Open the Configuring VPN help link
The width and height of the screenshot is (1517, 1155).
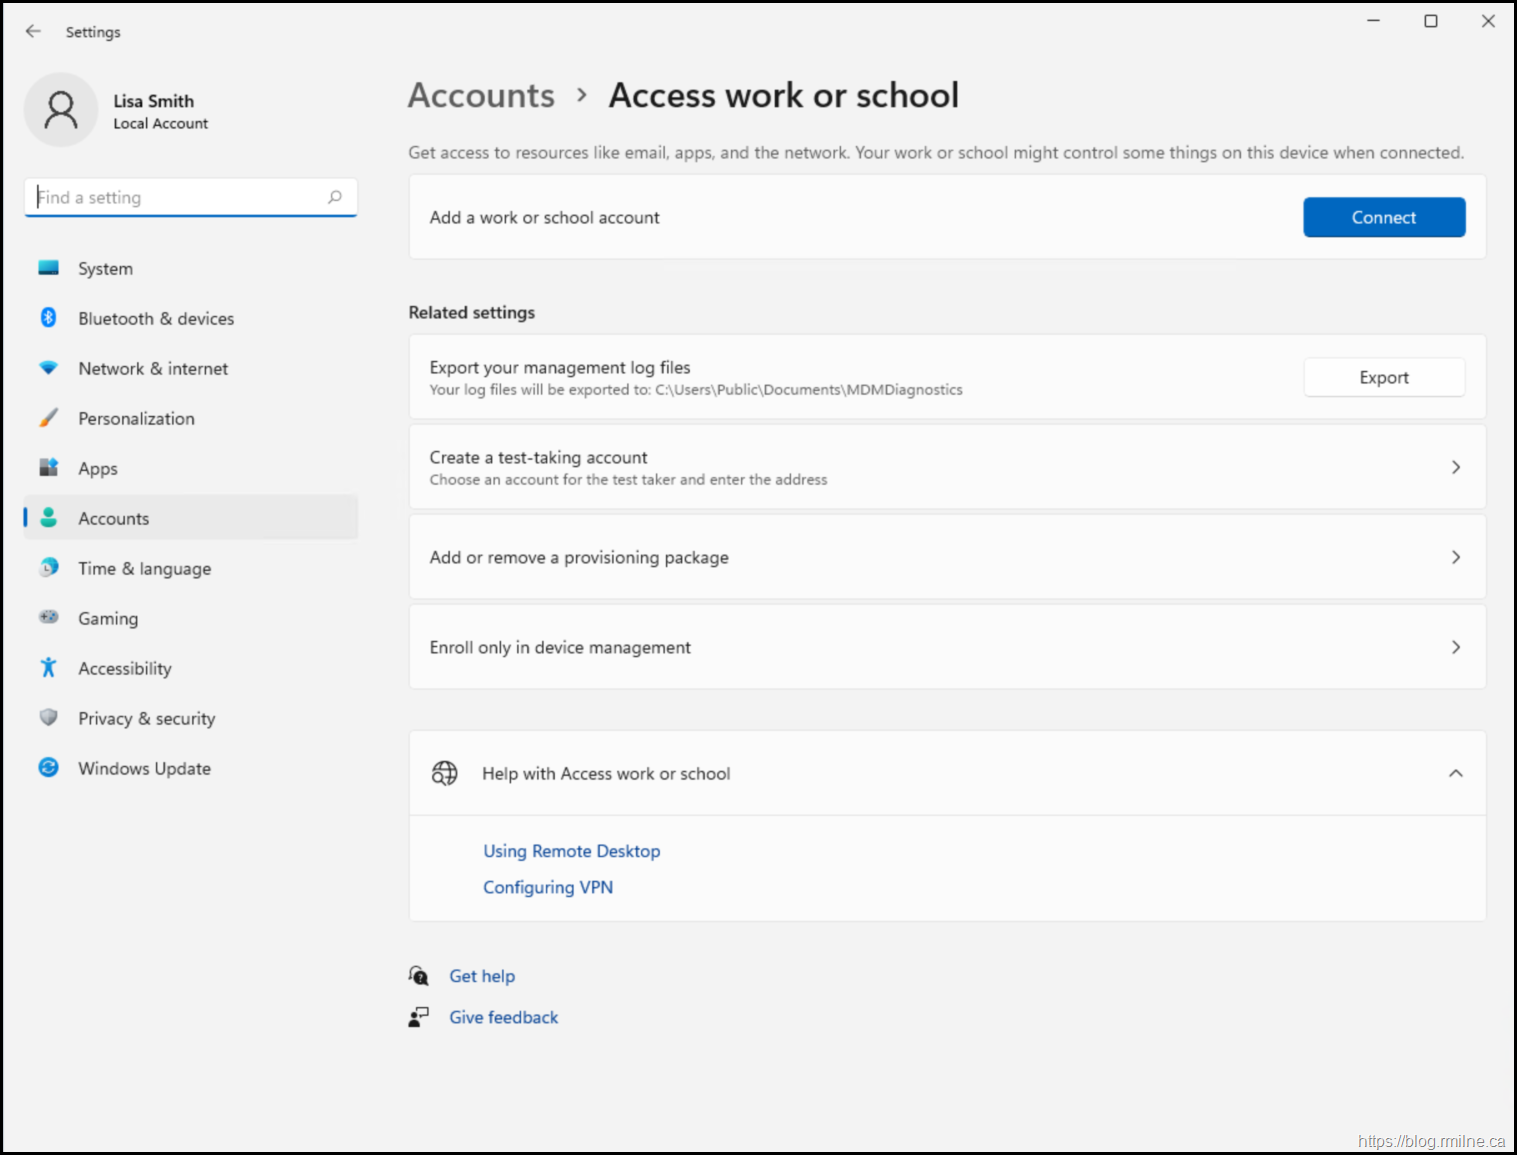pos(548,887)
